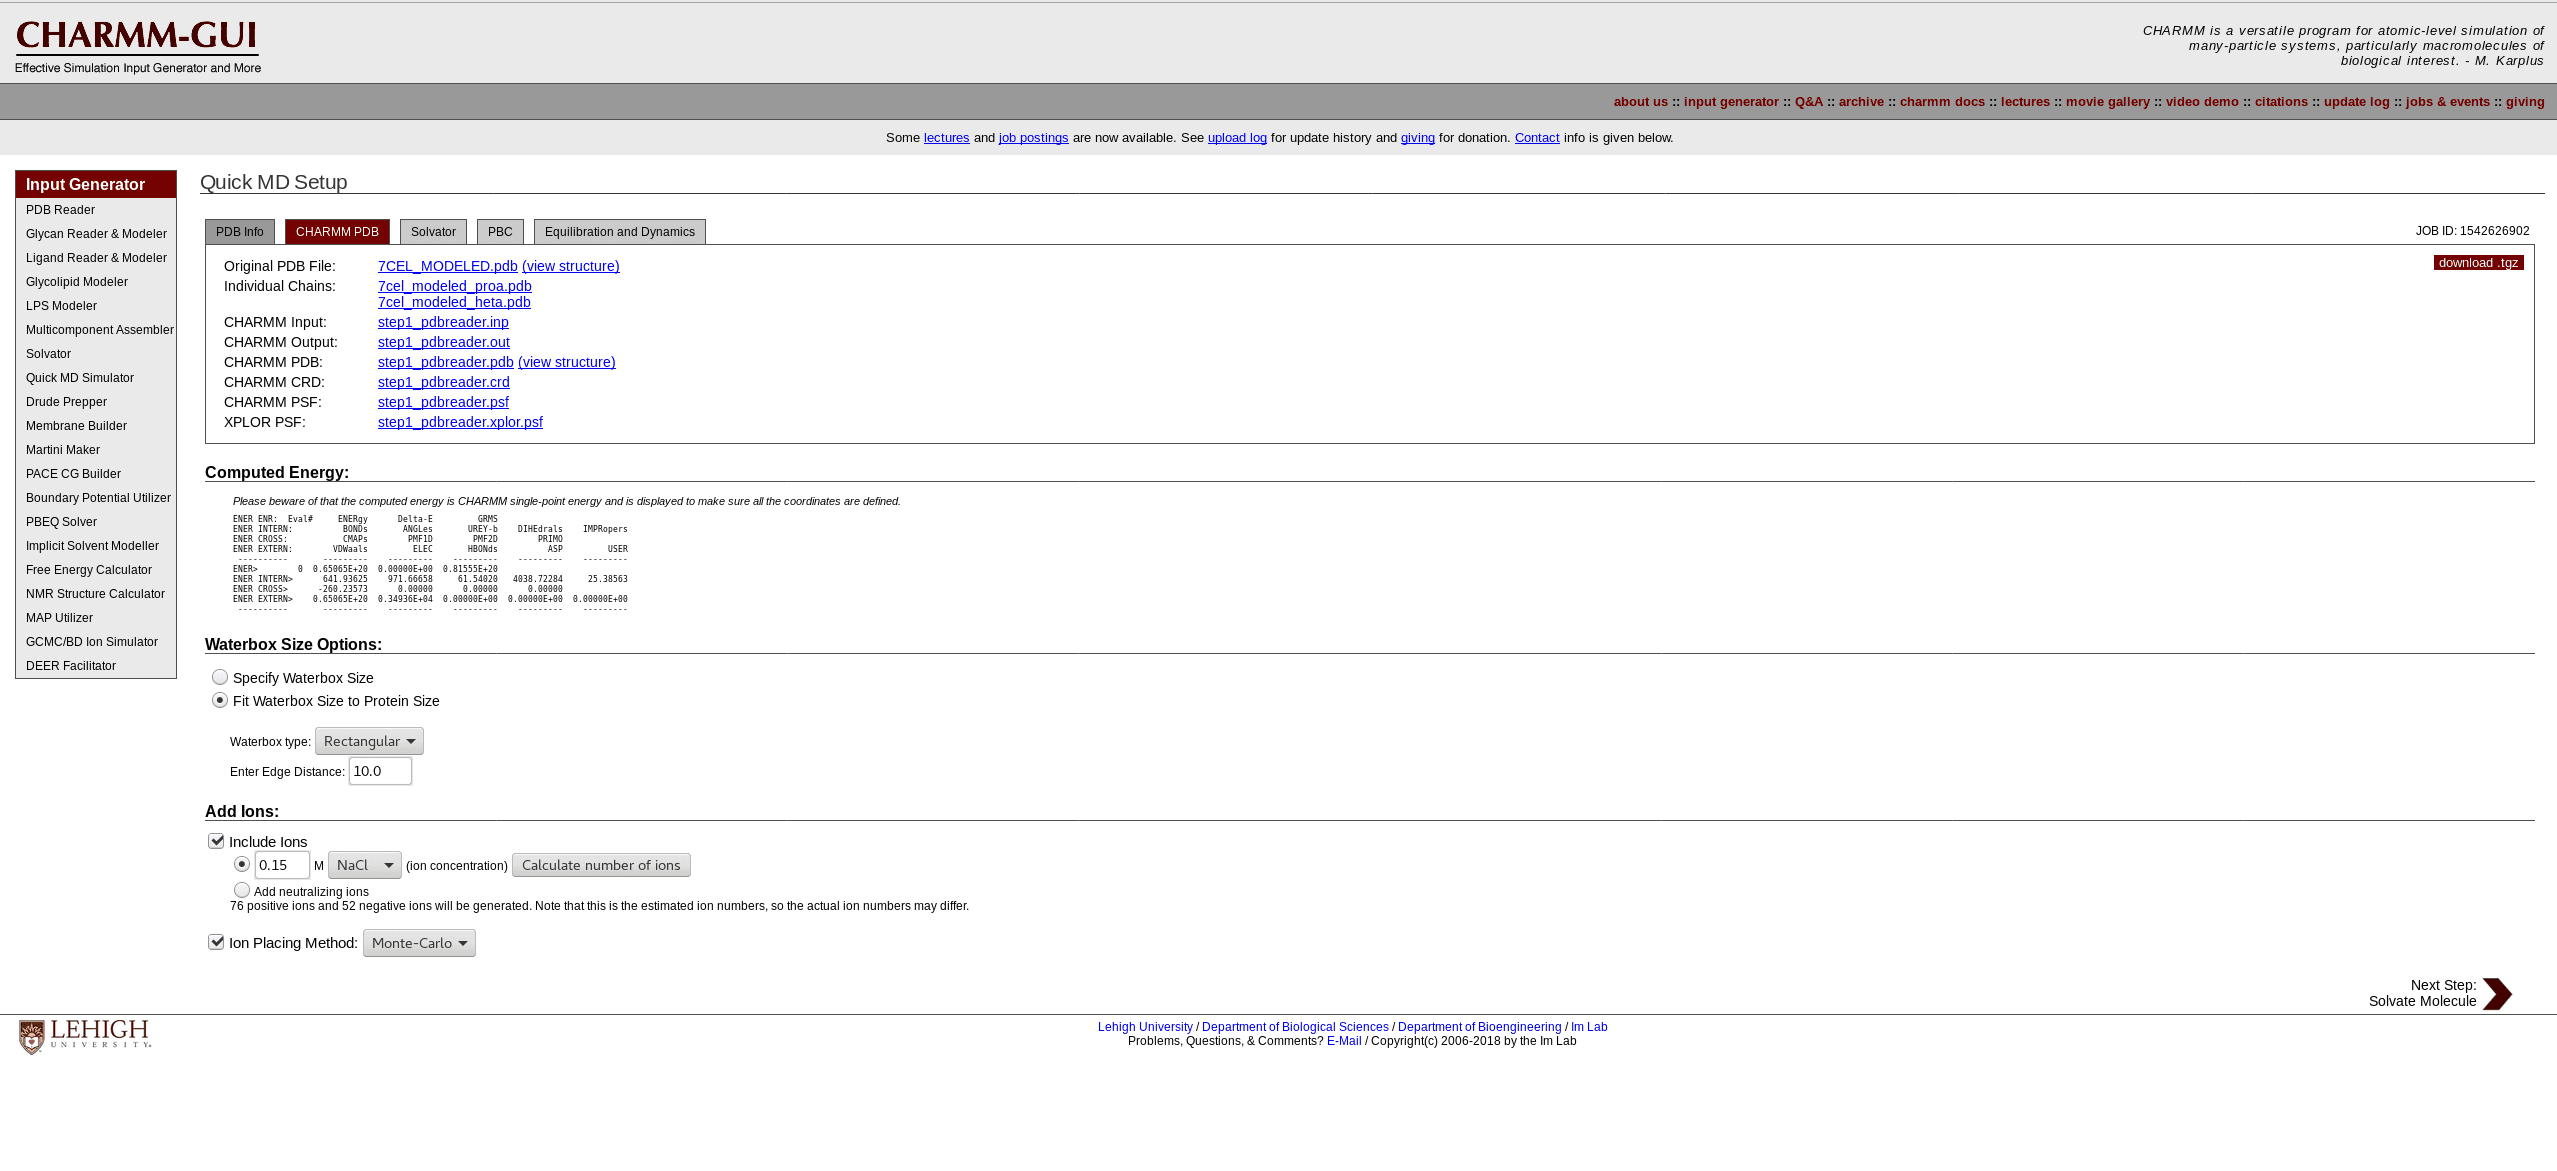Select Fit Waterbox Size to Protein Size
The image size is (2557, 1171).
click(x=220, y=700)
